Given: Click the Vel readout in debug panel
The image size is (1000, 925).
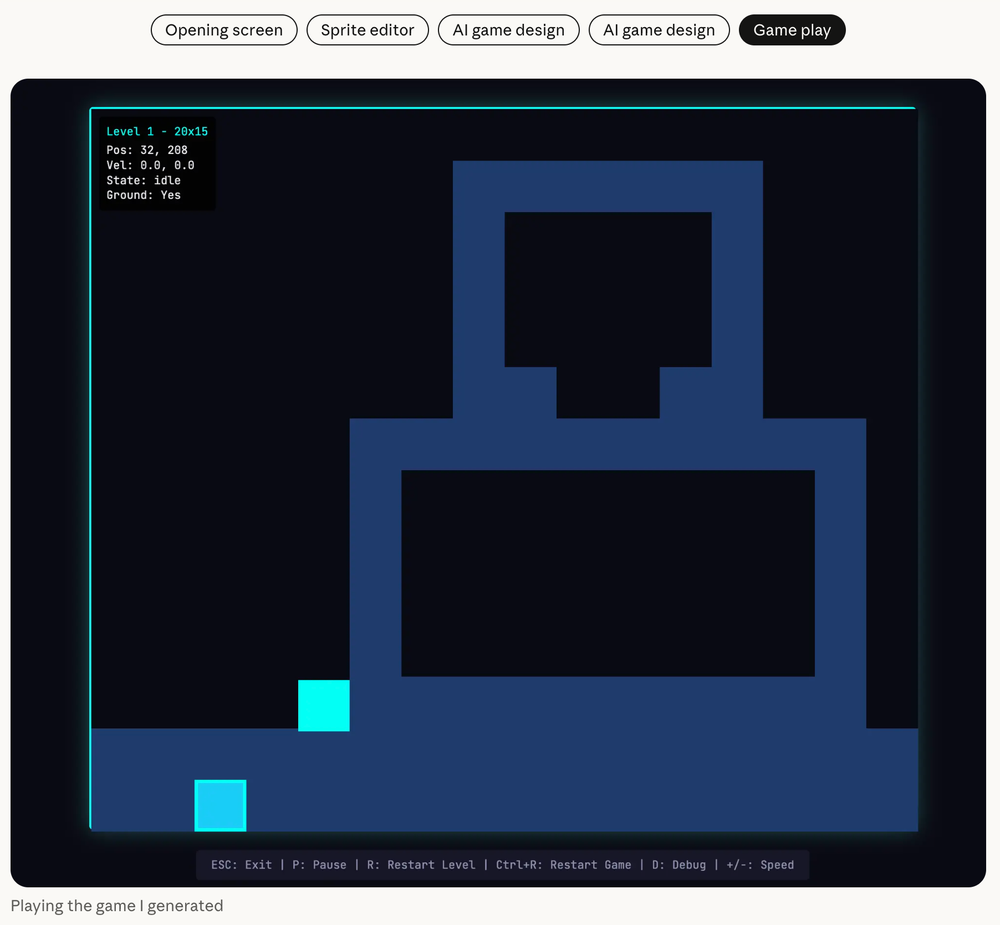Looking at the screenshot, I should (150, 166).
